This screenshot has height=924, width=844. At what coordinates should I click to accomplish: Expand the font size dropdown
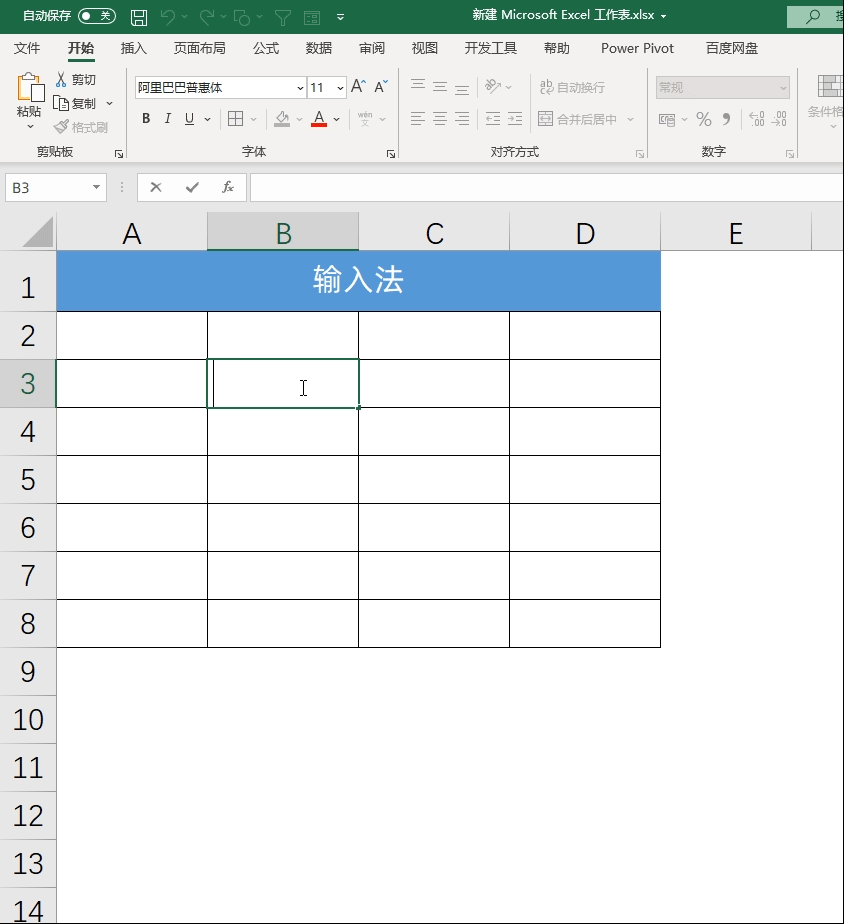(339, 87)
